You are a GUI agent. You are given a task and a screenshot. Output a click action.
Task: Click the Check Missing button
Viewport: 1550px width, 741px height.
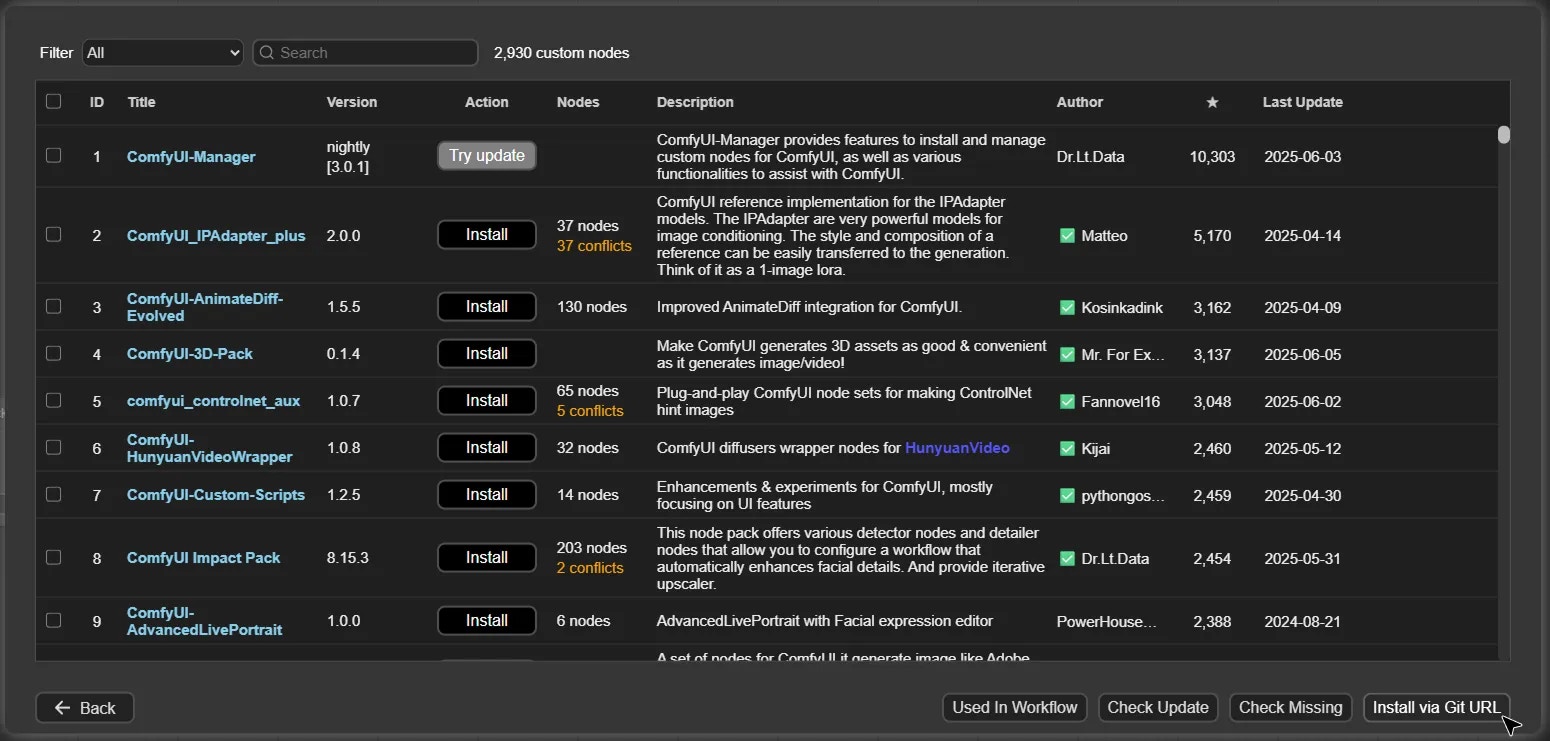1291,707
